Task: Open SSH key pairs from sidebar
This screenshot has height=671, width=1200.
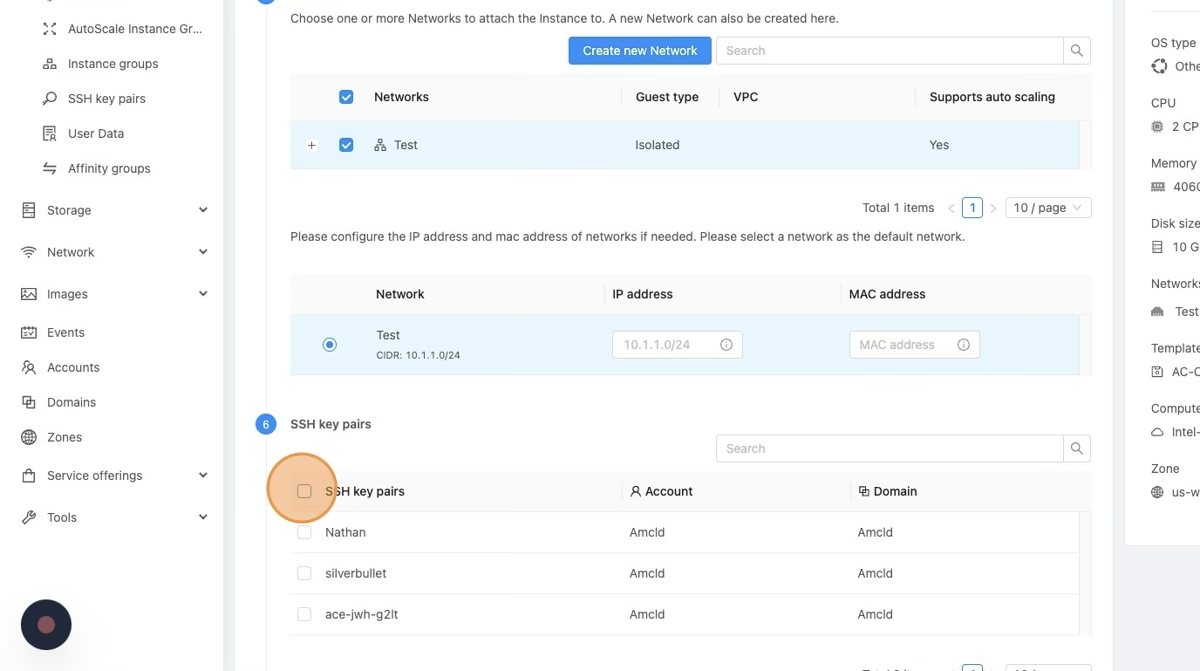Action: coord(106,99)
